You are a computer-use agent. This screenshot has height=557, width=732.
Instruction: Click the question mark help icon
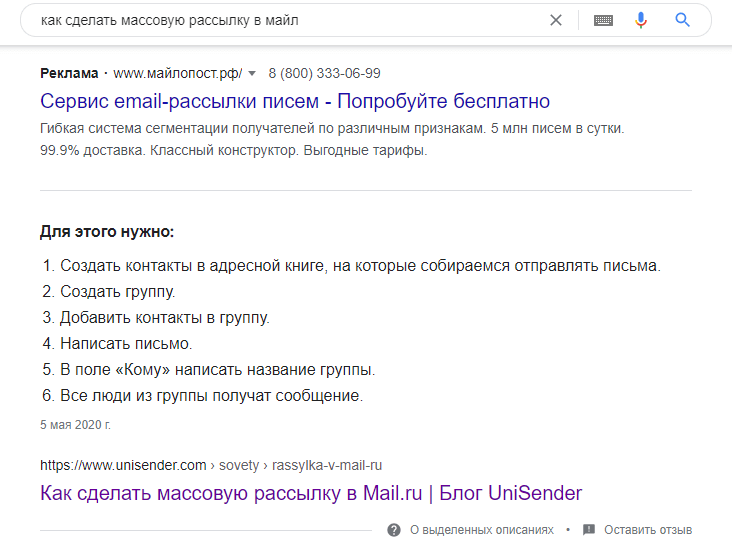pyautogui.click(x=394, y=530)
